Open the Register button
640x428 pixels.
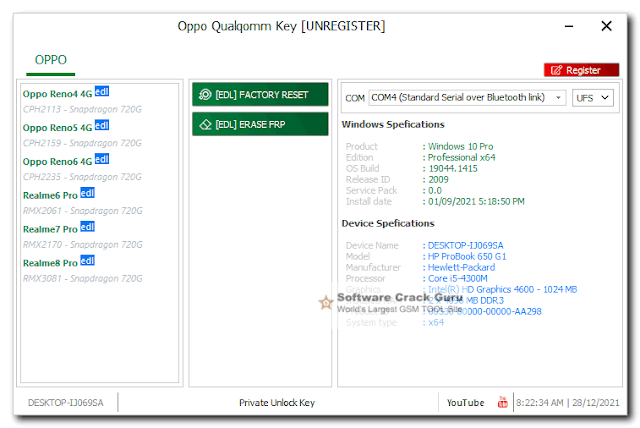point(581,70)
